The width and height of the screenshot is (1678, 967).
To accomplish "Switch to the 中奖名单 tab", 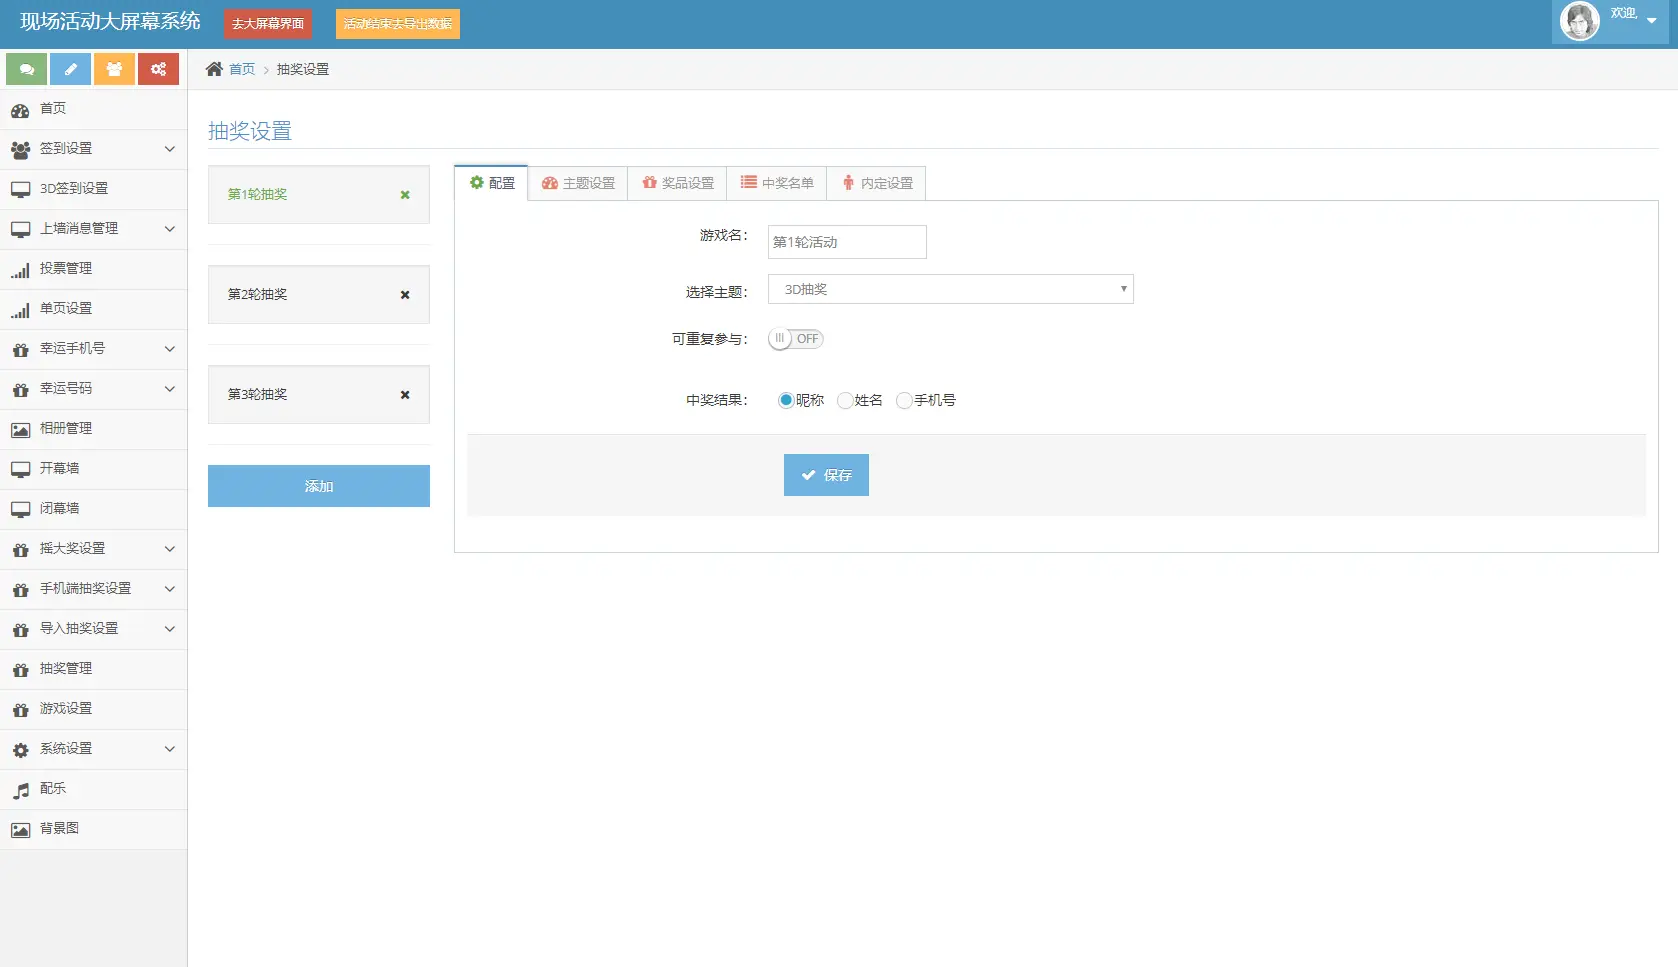I will 777,183.
